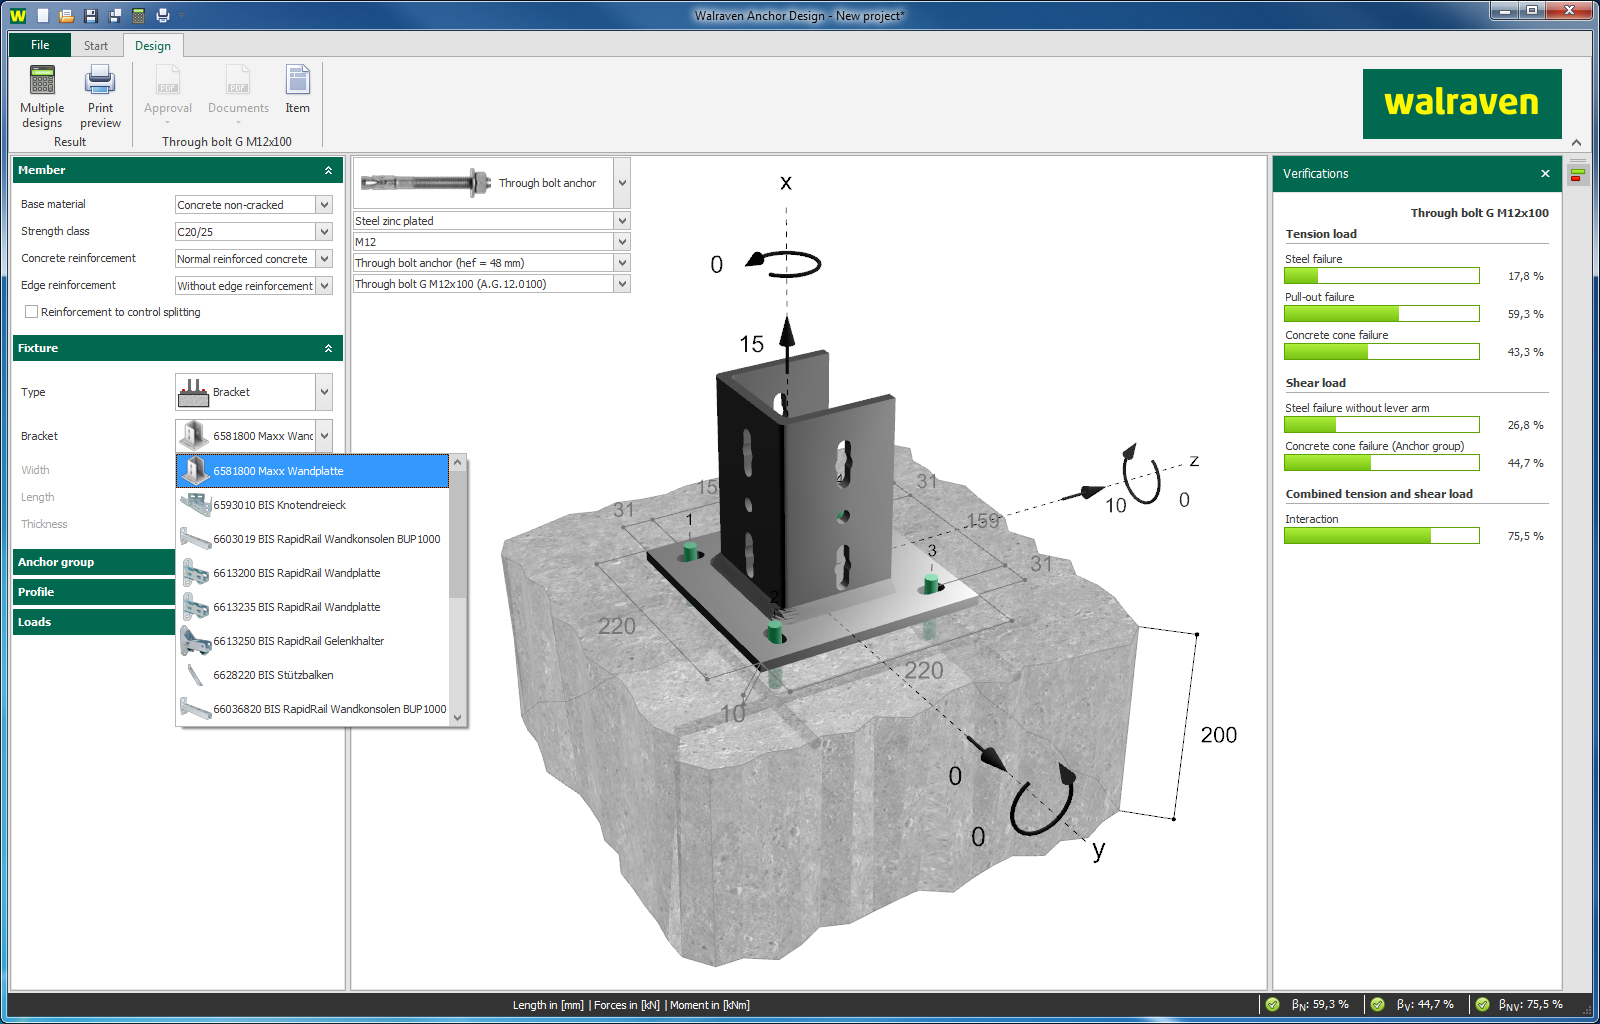
Task: Collapse the Fixture section
Action: pos(328,348)
